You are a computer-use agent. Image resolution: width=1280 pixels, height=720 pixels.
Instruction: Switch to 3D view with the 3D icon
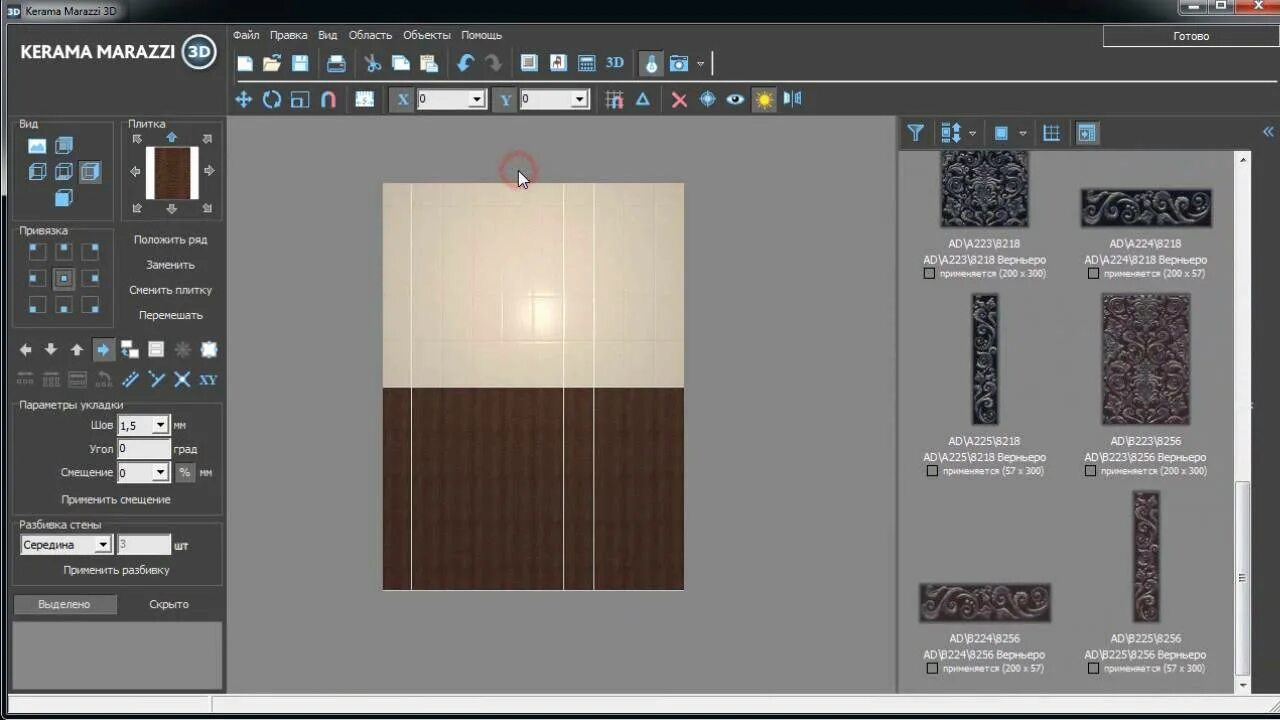click(615, 63)
